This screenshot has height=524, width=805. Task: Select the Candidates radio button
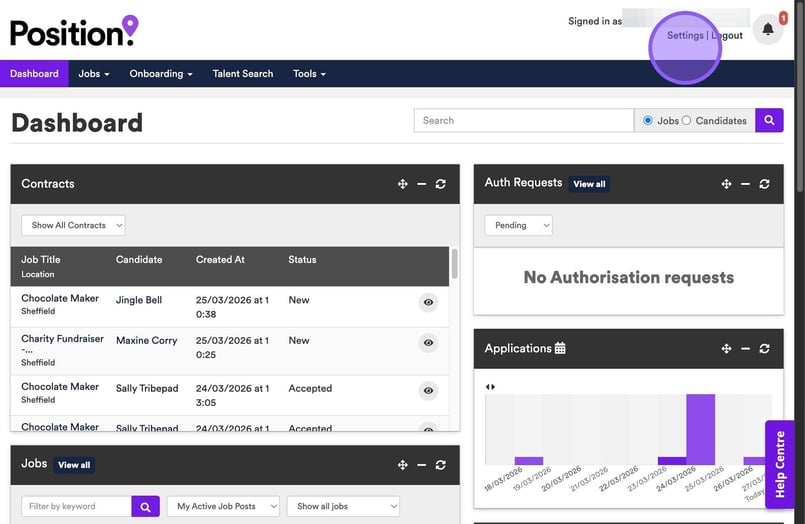[x=686, y=121]
